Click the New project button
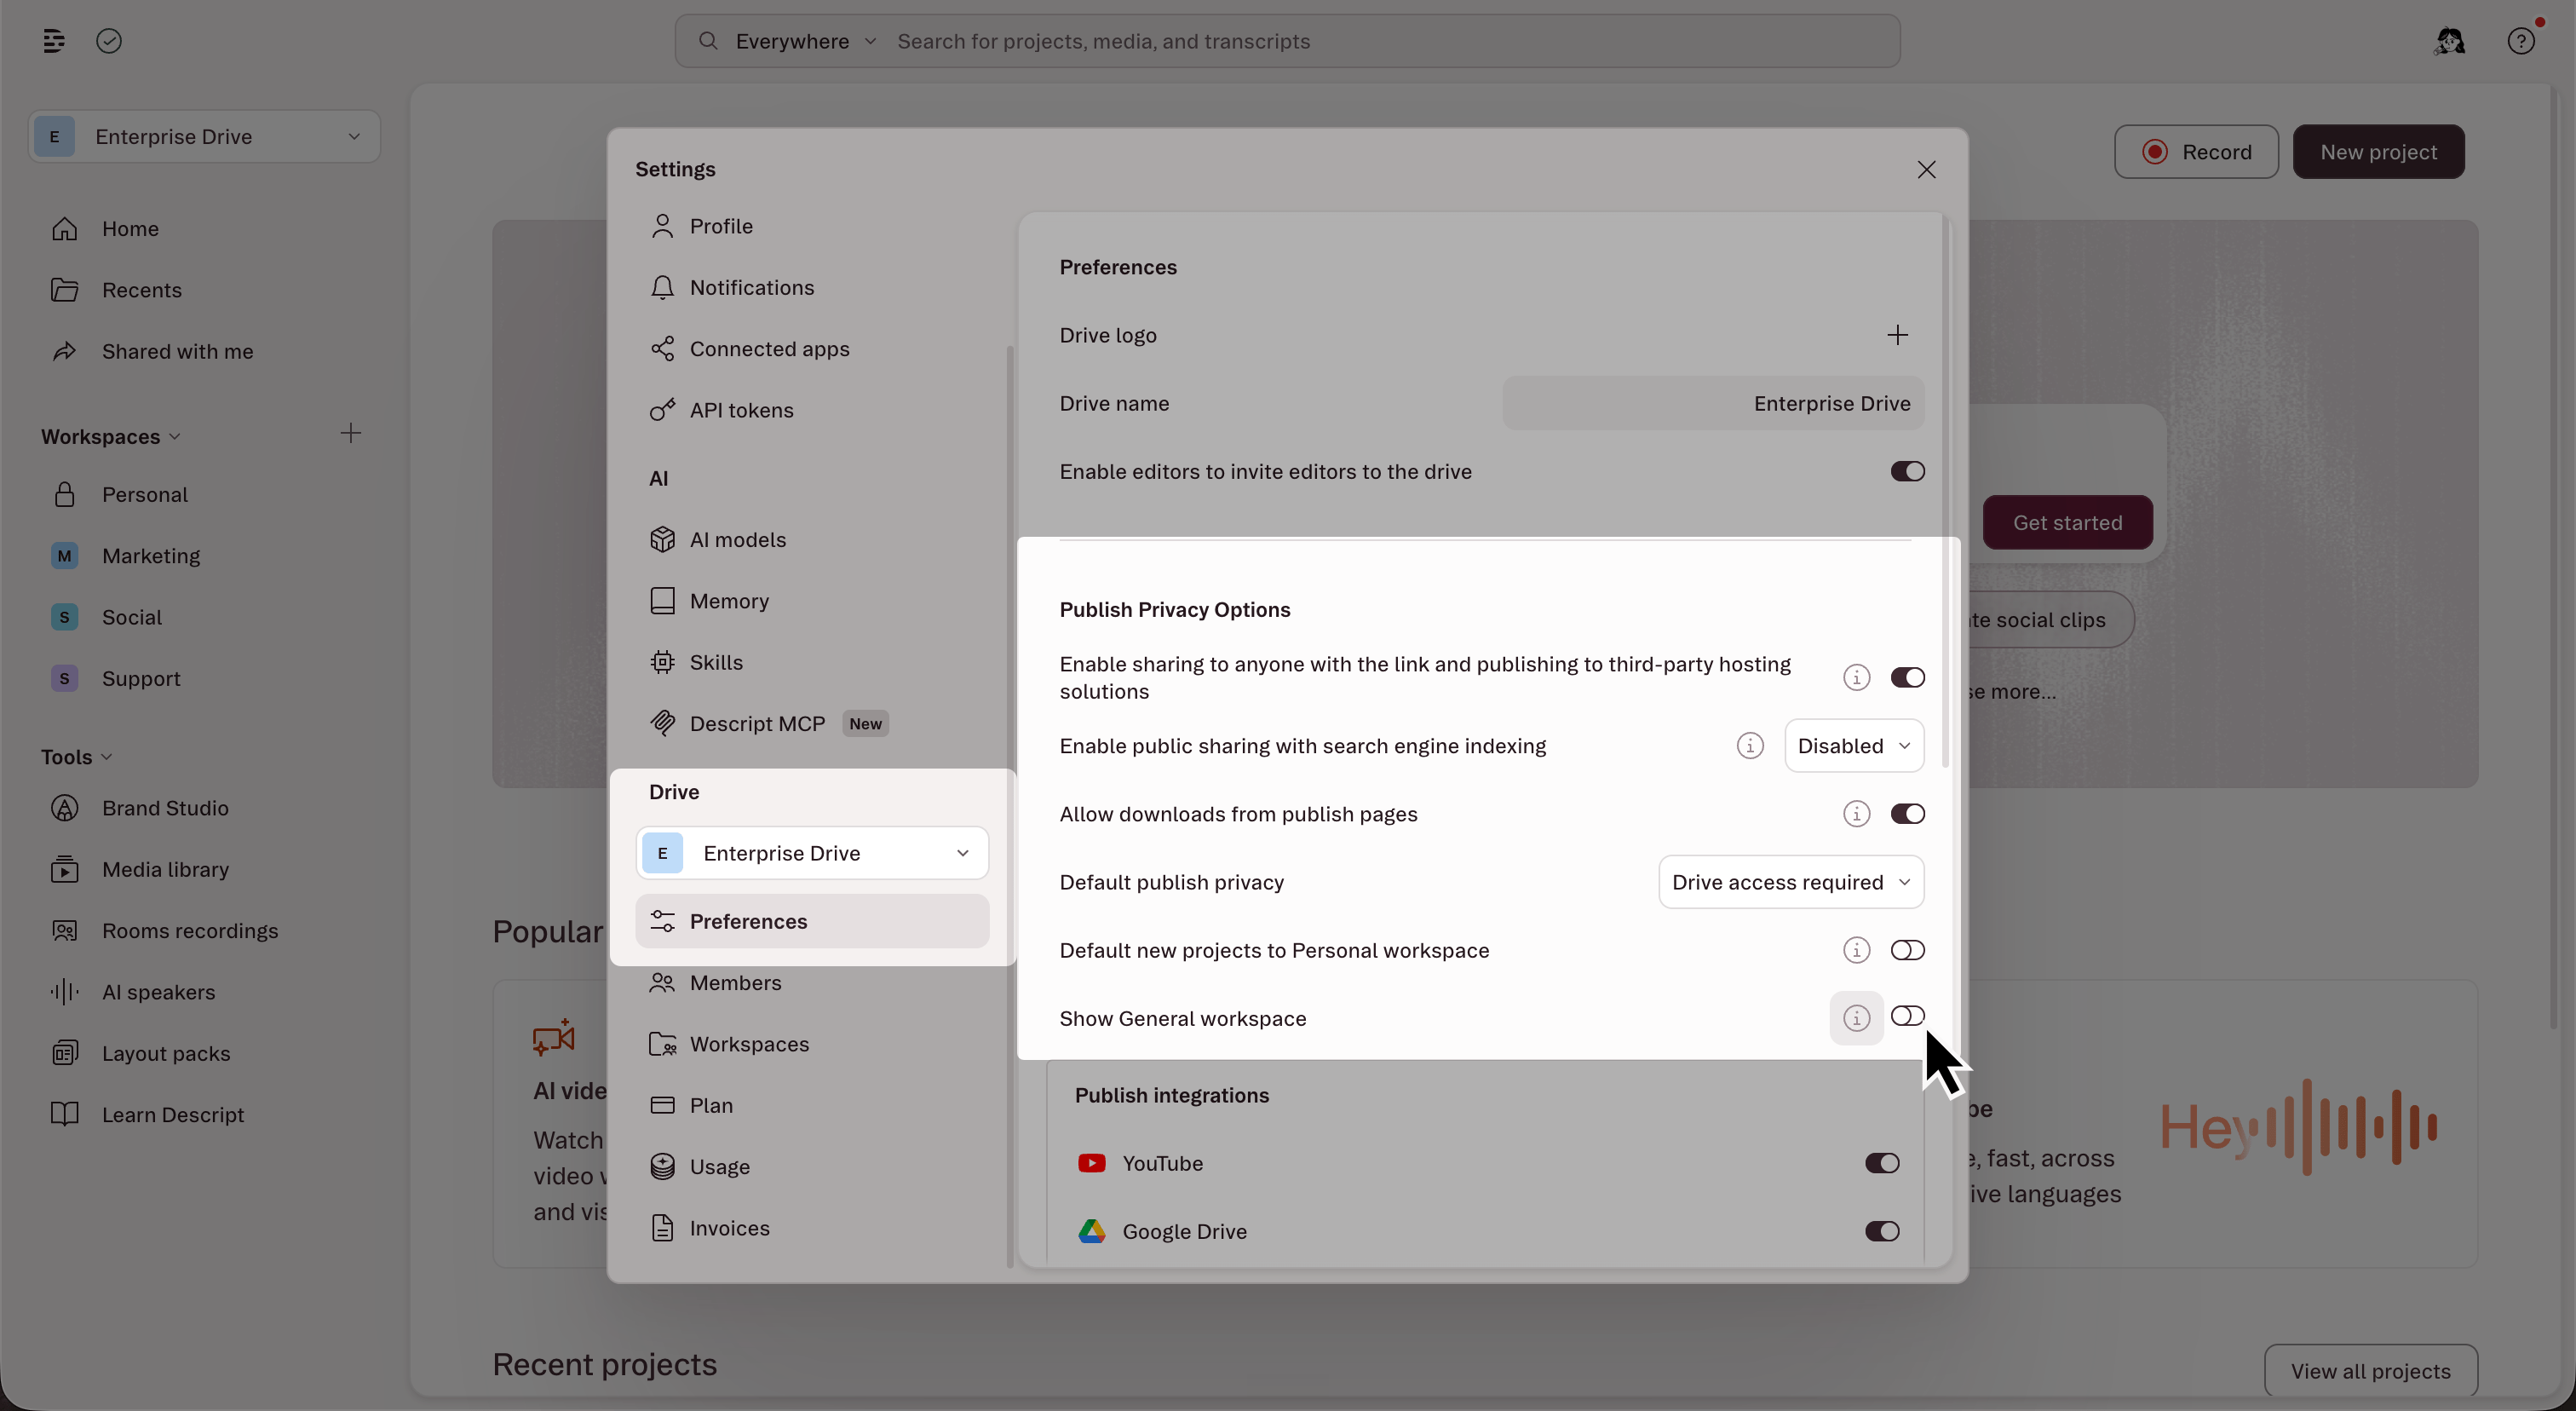The image size is (2576, 1411). click(2378, 152)
